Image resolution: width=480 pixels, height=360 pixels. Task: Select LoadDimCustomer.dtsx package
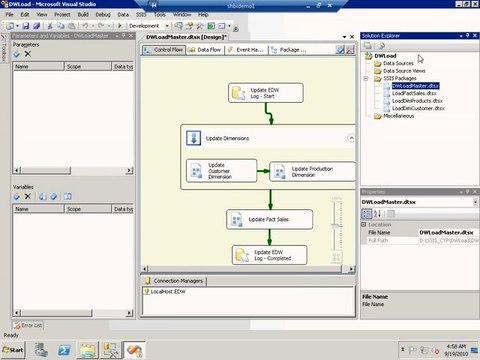click(418, 108)
